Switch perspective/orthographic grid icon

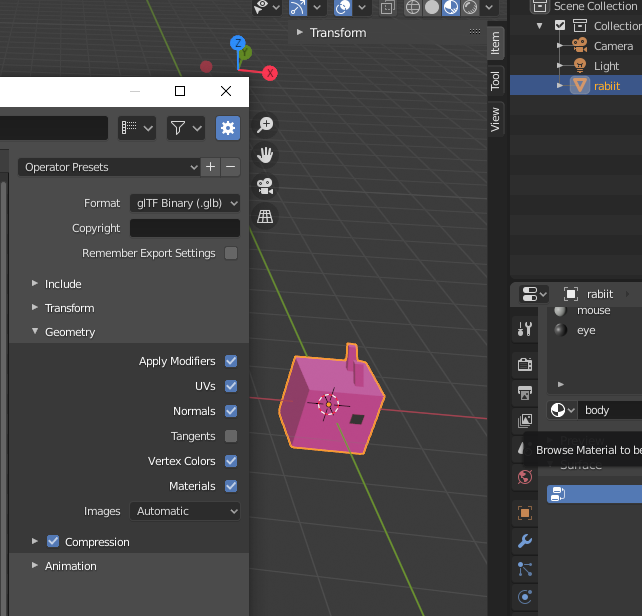[x=265, y=216]
